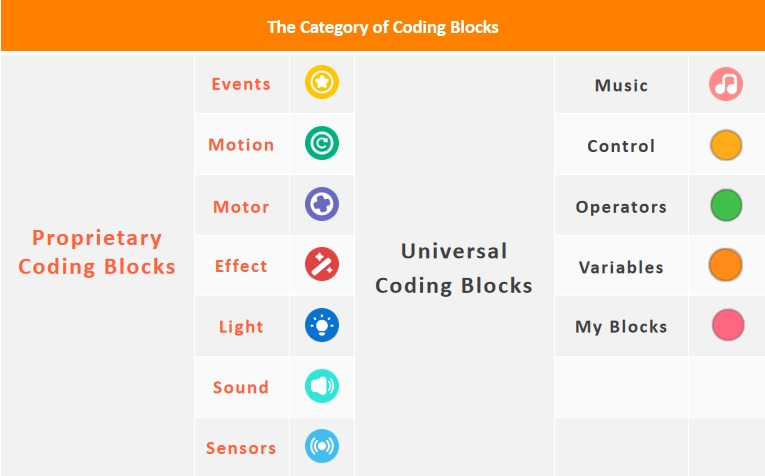765x476 pixels.
Task: Select the teal Sound speaker icon
Action: tap(322, 386)
